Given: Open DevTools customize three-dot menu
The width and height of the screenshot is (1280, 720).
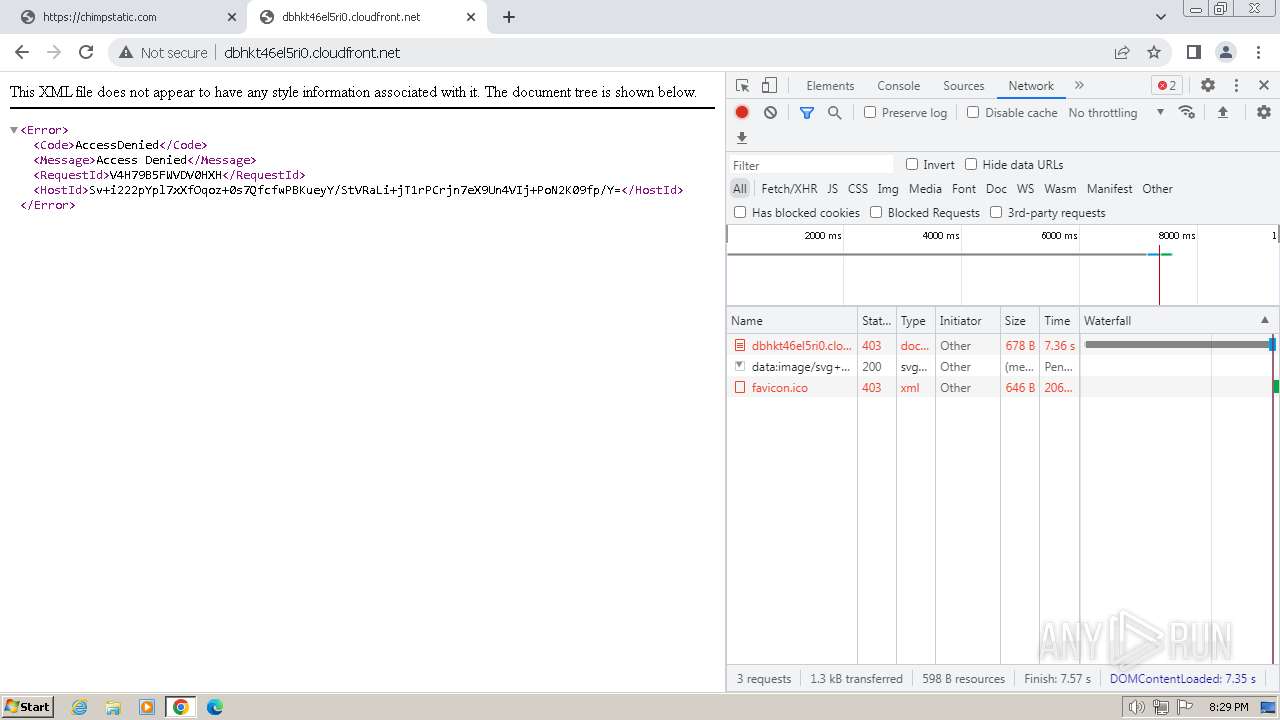Looking at the screenshot, I should [x=1236, y=85].
